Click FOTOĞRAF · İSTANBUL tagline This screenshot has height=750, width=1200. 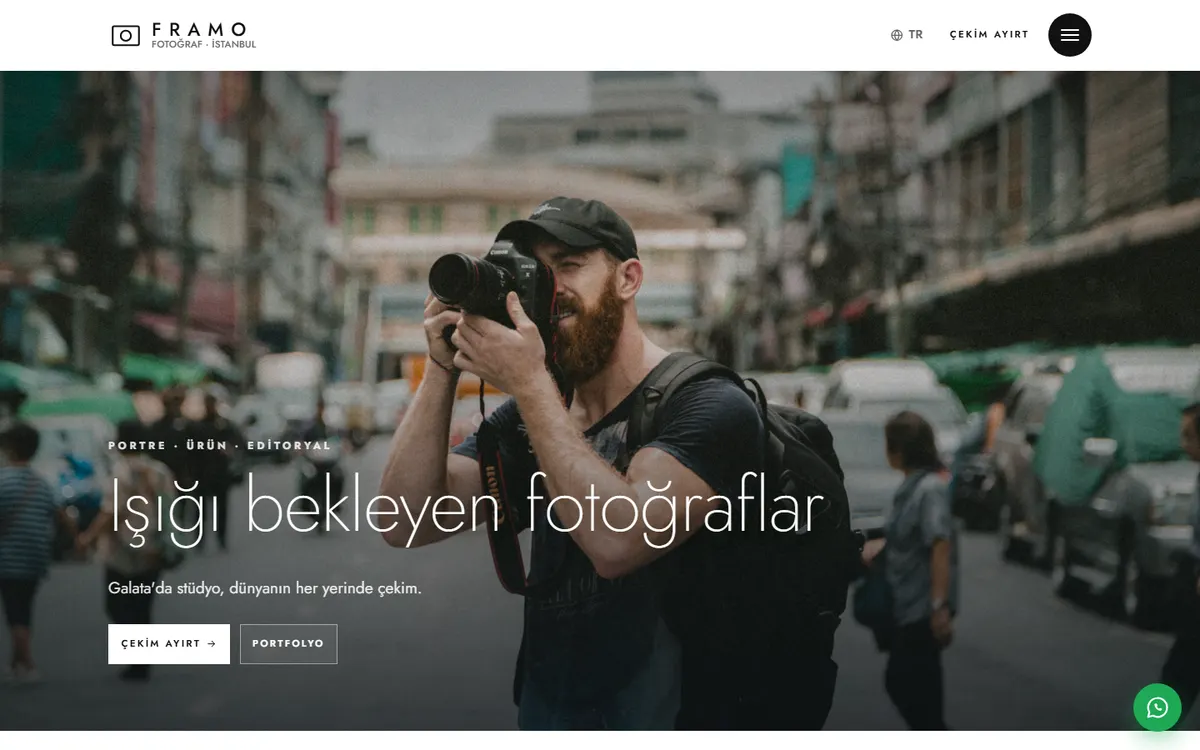coord(204,45)
